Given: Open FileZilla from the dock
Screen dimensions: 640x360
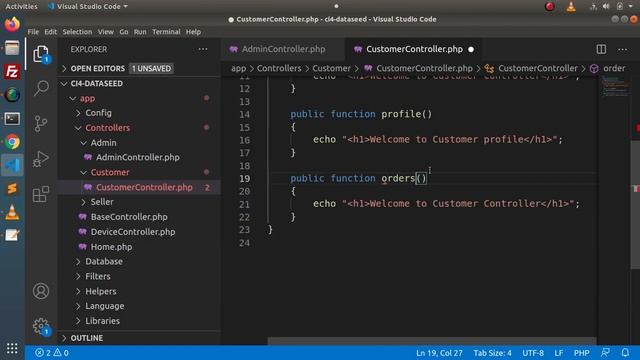Looking at the screenshot, I should pos(12,72).
